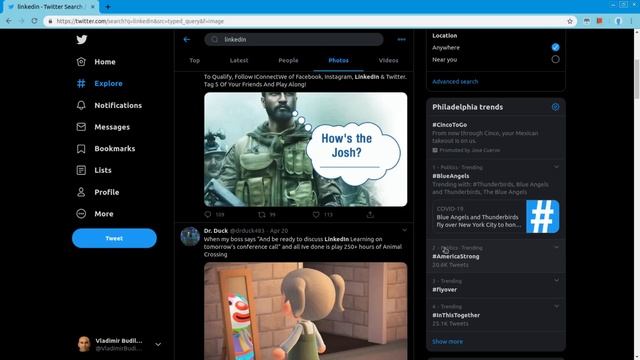
Task: Expand options chevron for #InThisTogether trend
Action: (x=556, y=306)
